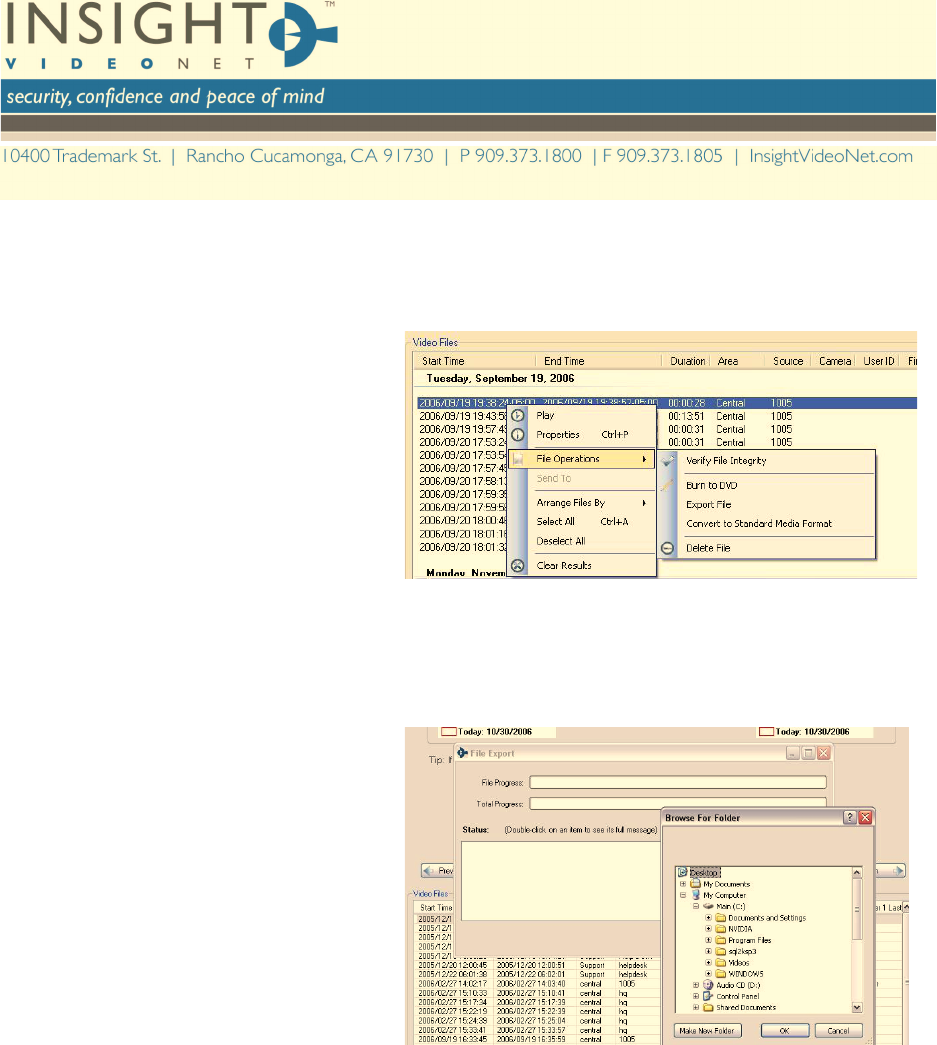The width and height of the screenshot is (937, 1045).
Task: Click the Control Panel icon
Action: click(x=708, y=996)
